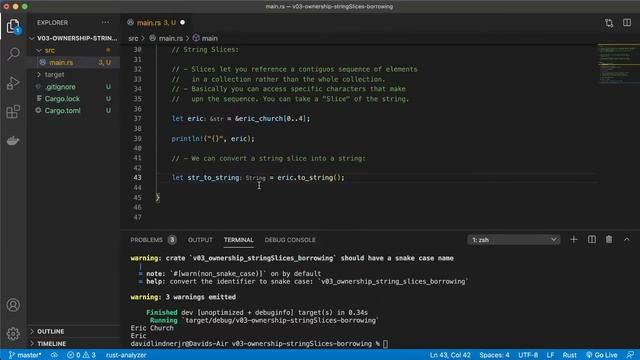Close main.rs tab via unsaved dot
Viewport: 640px width, 360px height.
point(182,22)
